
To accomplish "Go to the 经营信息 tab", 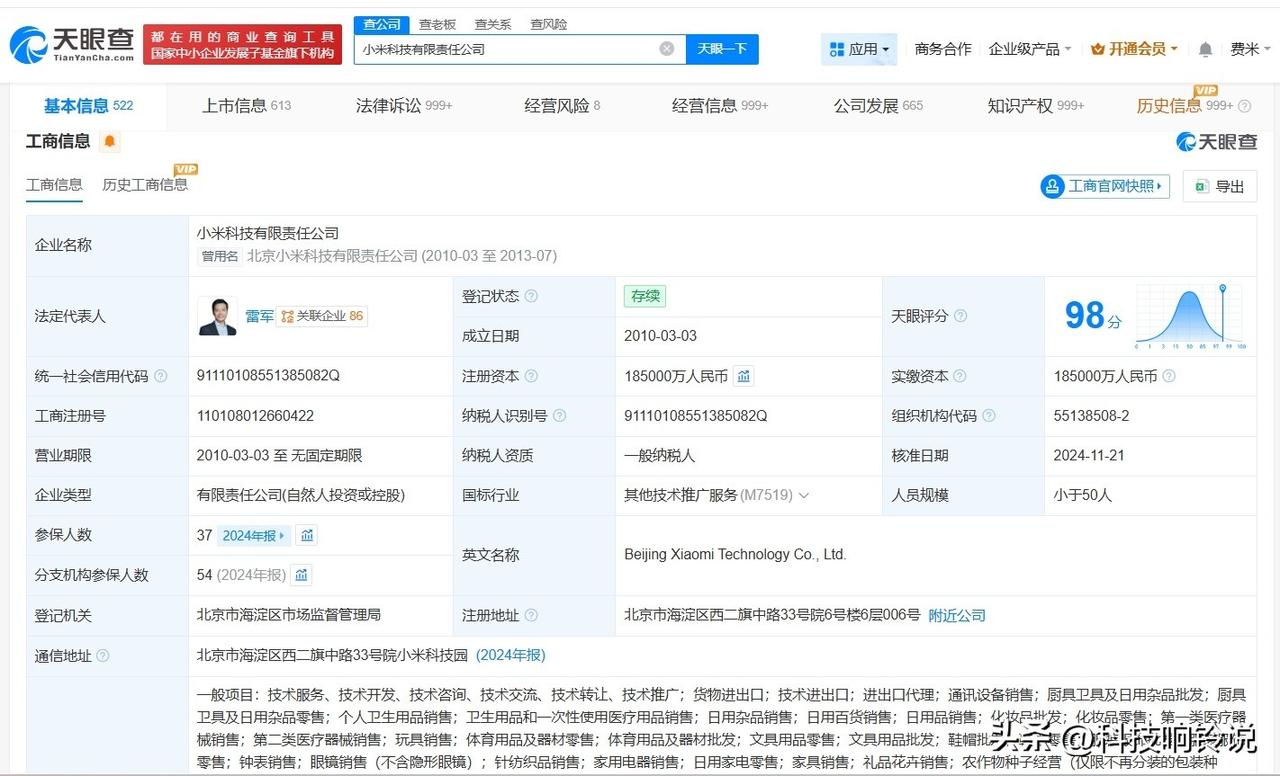I will pos(720,106).
